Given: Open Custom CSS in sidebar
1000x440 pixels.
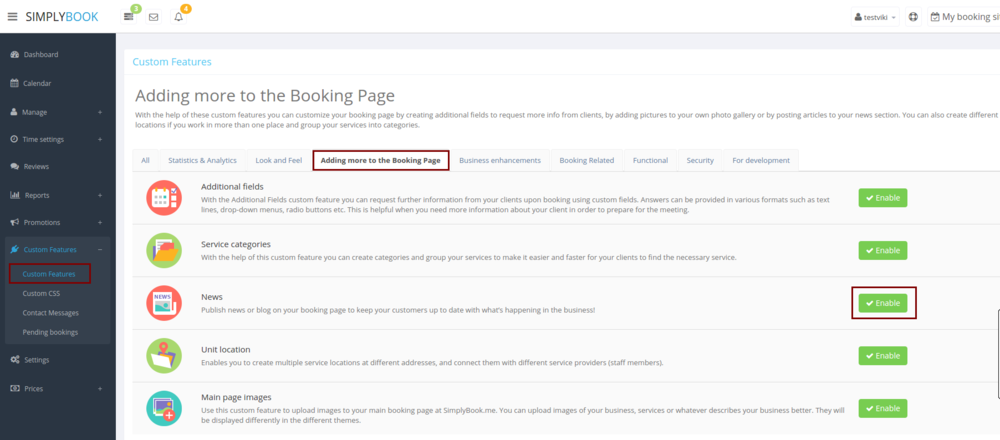Looking at the screenshot, I should click(x=42, y=294).
